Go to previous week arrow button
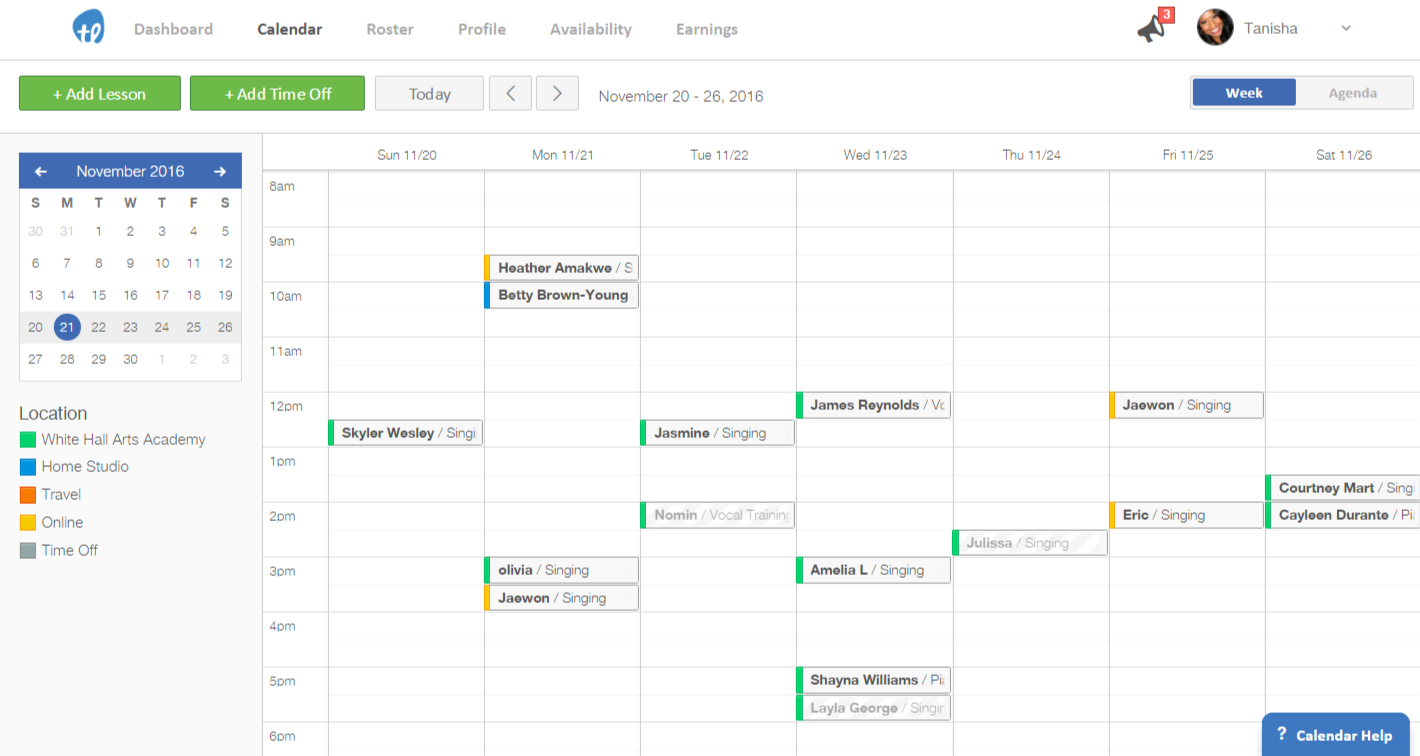The height and width of the screenshot is (756, 1420). 510,94
